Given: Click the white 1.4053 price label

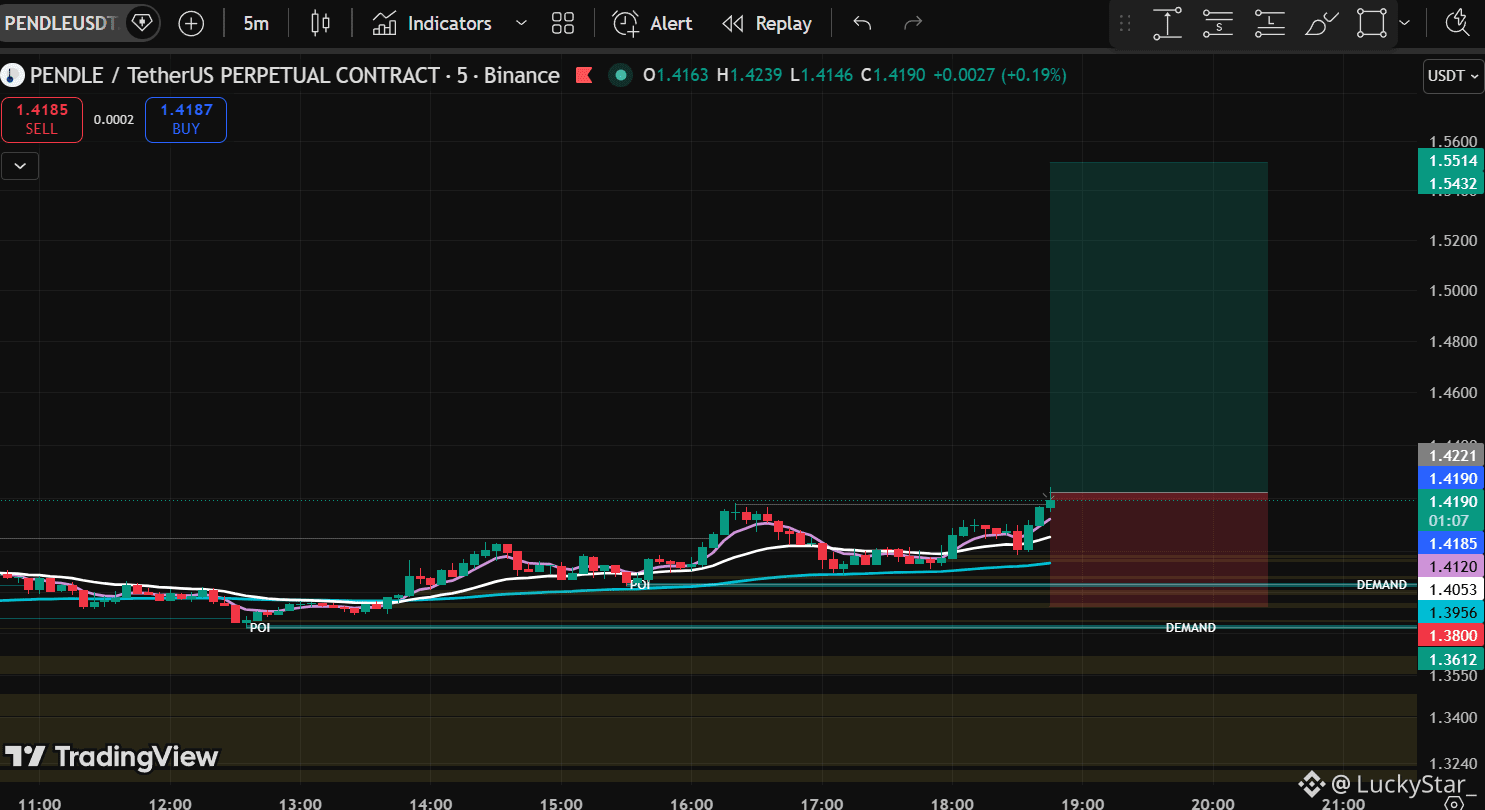Looking at the screenshot, I should [x=1452, y=590].
